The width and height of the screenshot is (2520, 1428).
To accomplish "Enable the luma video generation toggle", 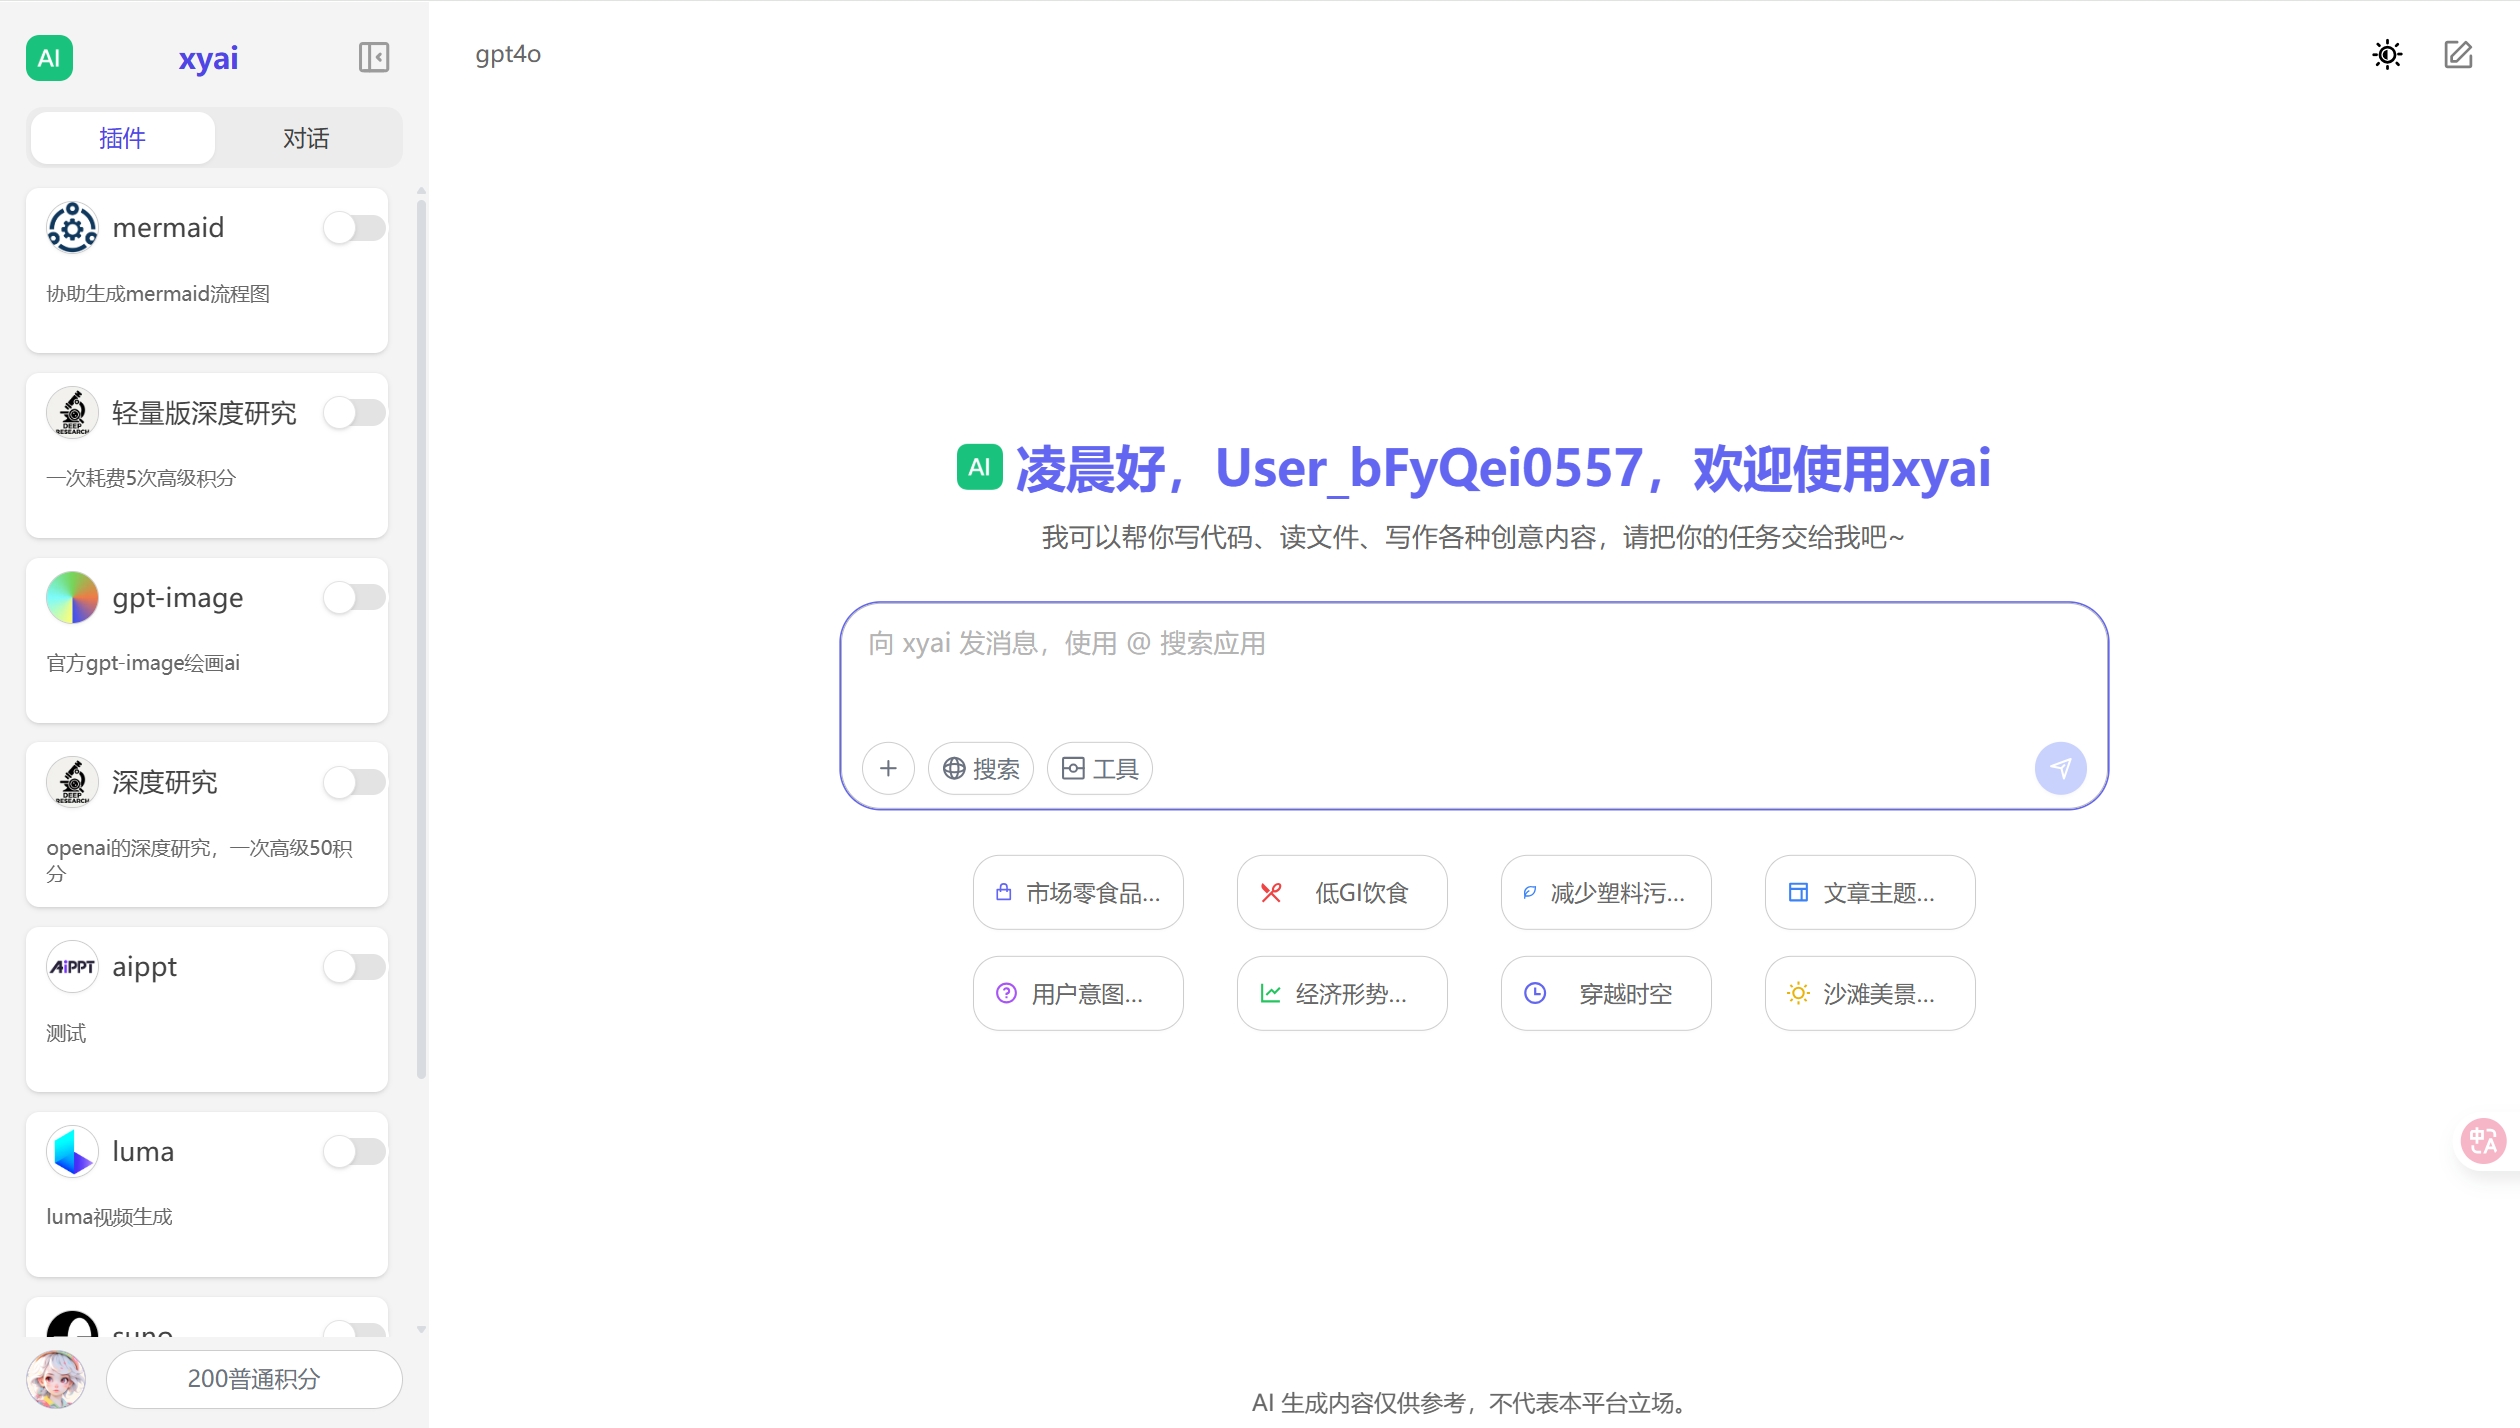I will 354,1151.
